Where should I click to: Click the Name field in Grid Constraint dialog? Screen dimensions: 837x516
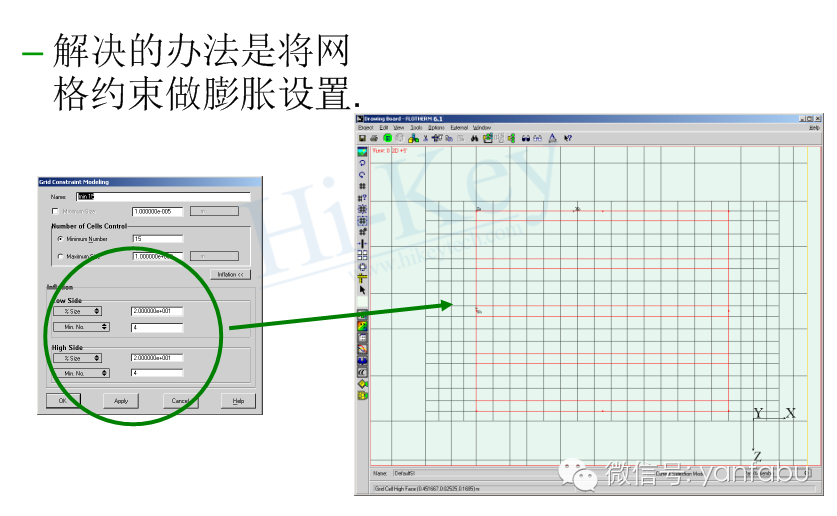[x=163, y=196]
